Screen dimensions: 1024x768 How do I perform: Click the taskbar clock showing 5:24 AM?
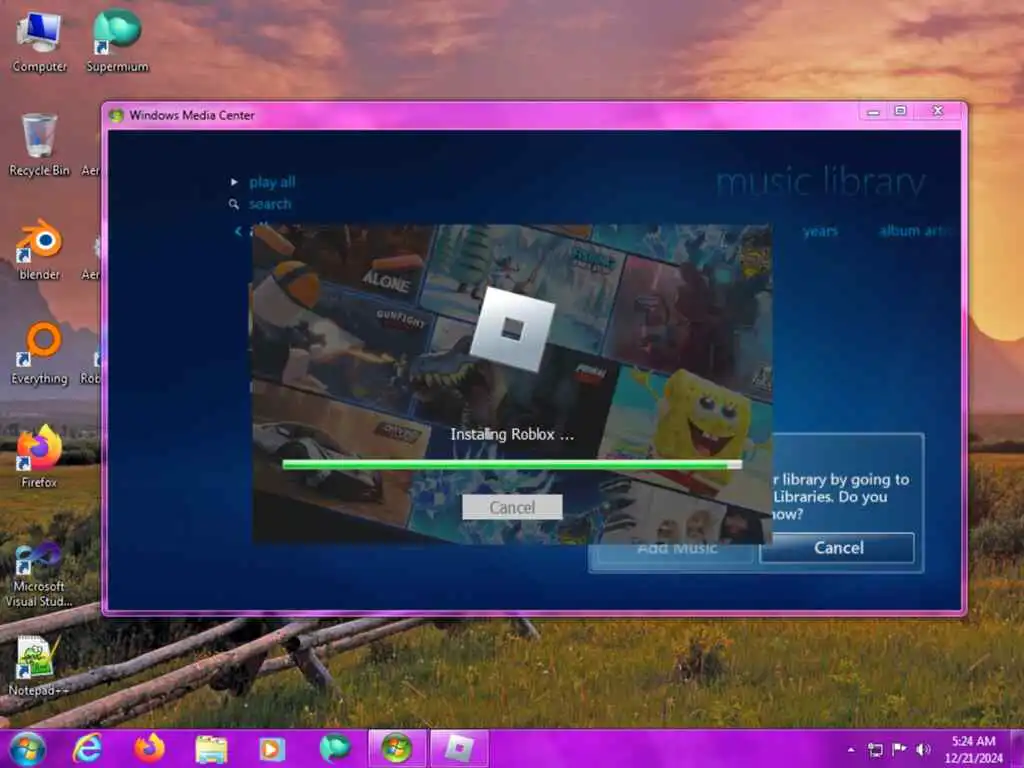pos(972,749)
